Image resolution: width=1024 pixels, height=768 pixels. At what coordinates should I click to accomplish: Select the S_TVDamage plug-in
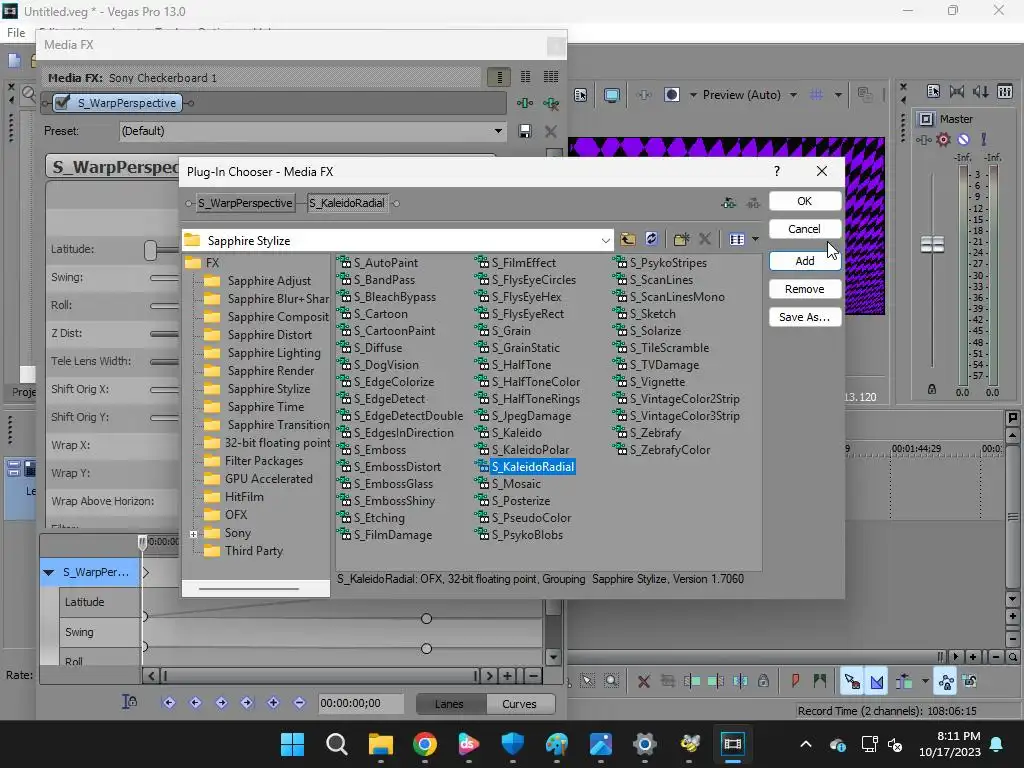(664, 365)
